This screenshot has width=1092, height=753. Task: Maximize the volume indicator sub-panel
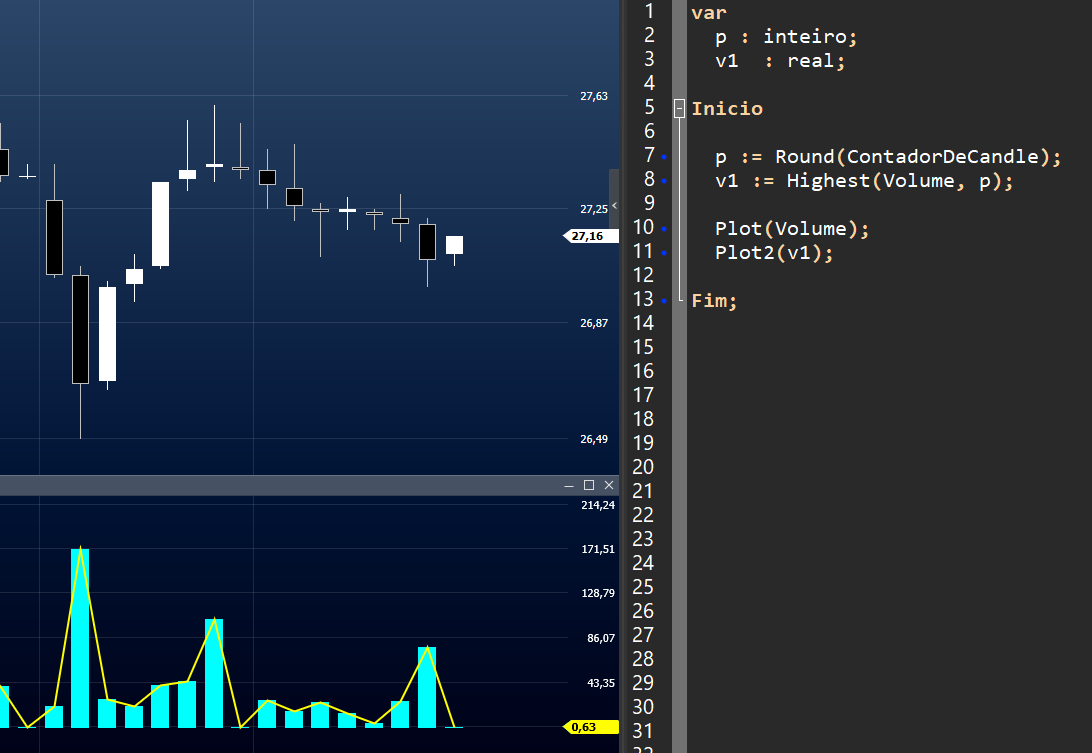pos(588,485)
